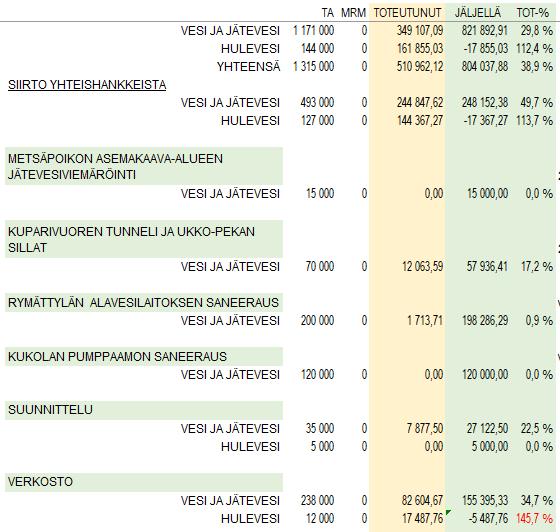Select total value 510 962,12
The image size is (560, 532).
[420, 66]
